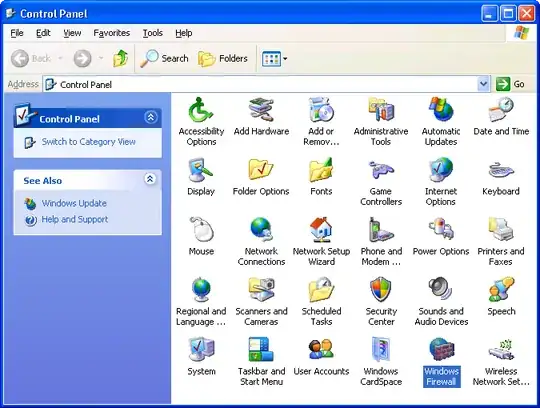Screen dimensions: 540x408
Task: Maximize the Control Panel window
Action: click(508, 14)
